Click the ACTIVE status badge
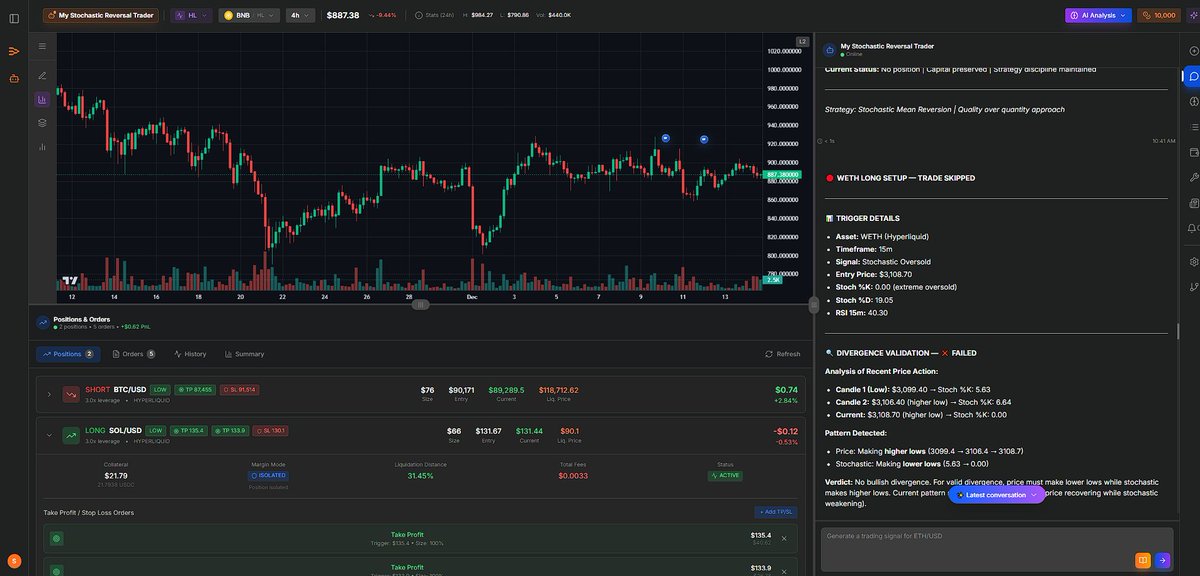 725,475
